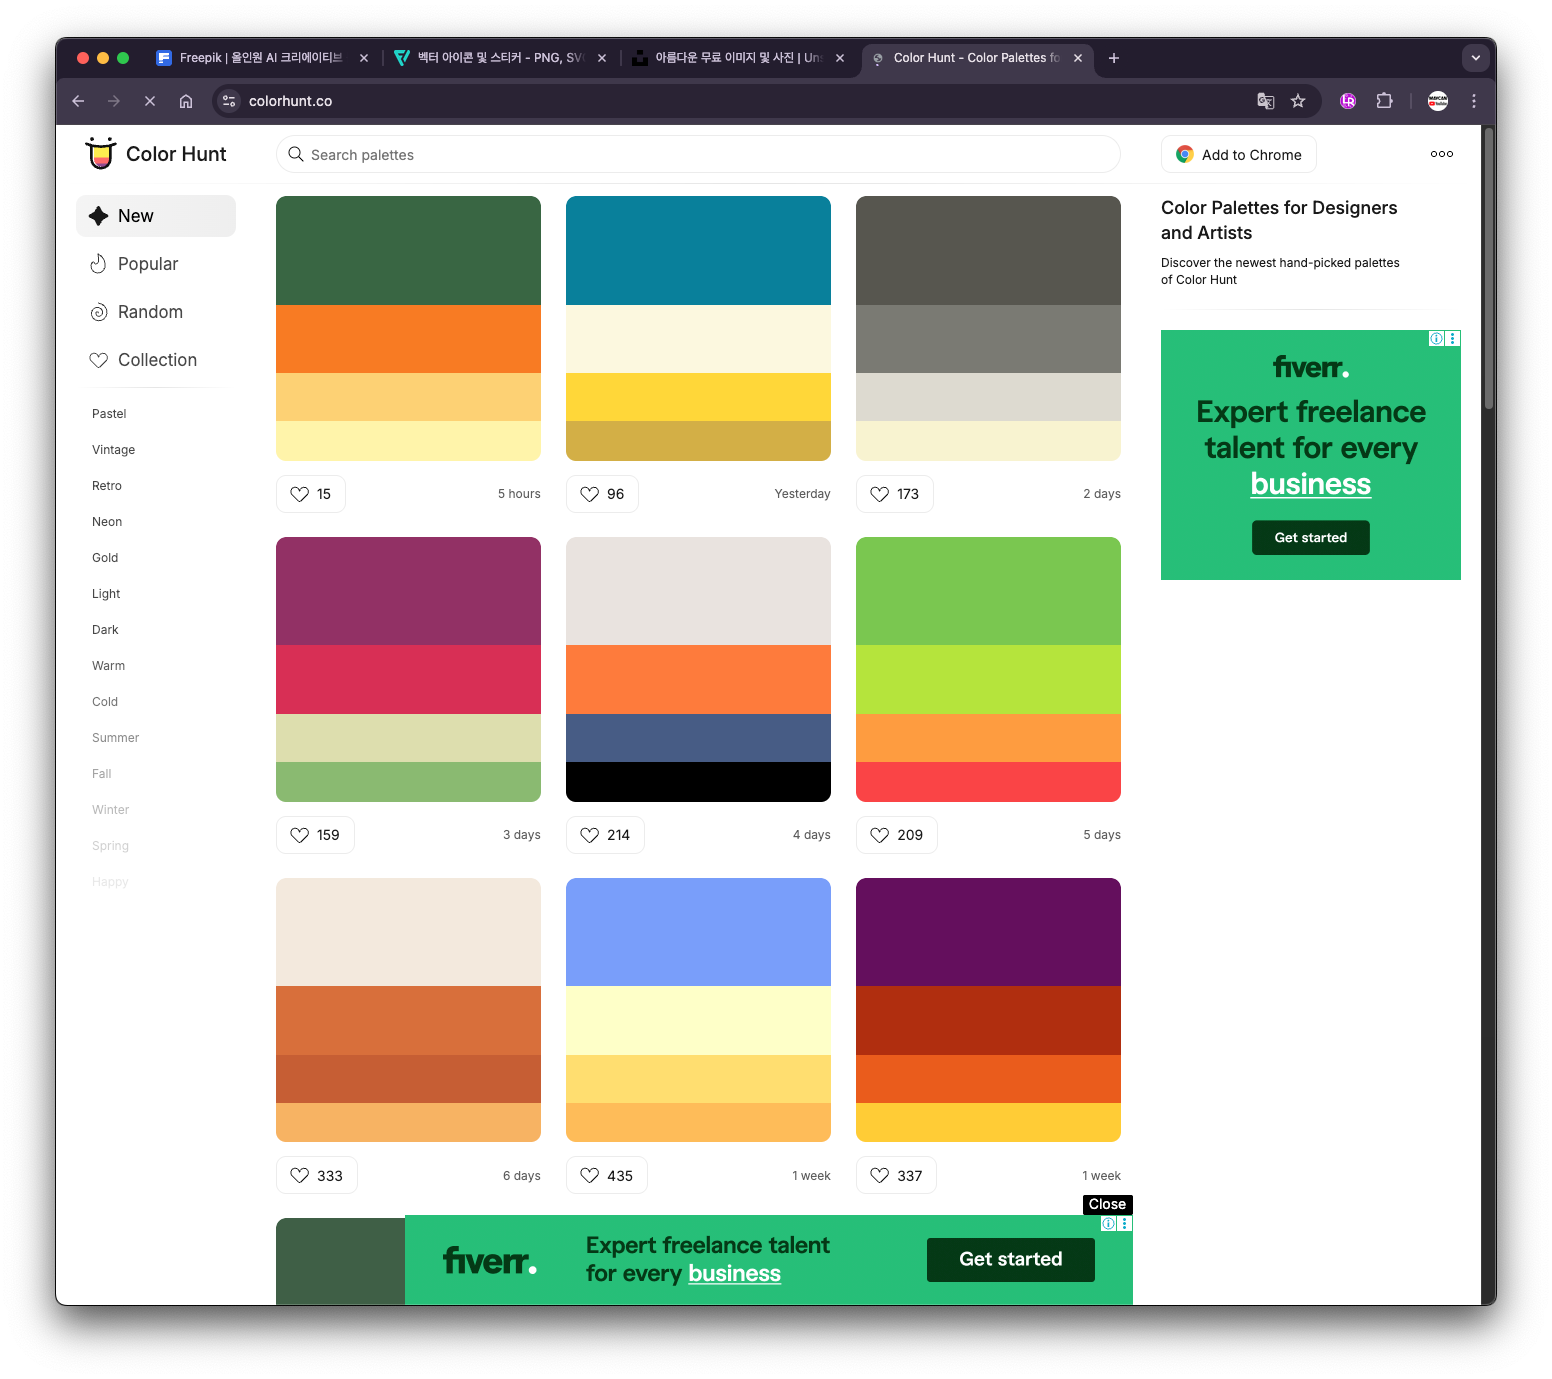Open the Popular palettes section
1552x1379 pixels.
tap(147, 264)
